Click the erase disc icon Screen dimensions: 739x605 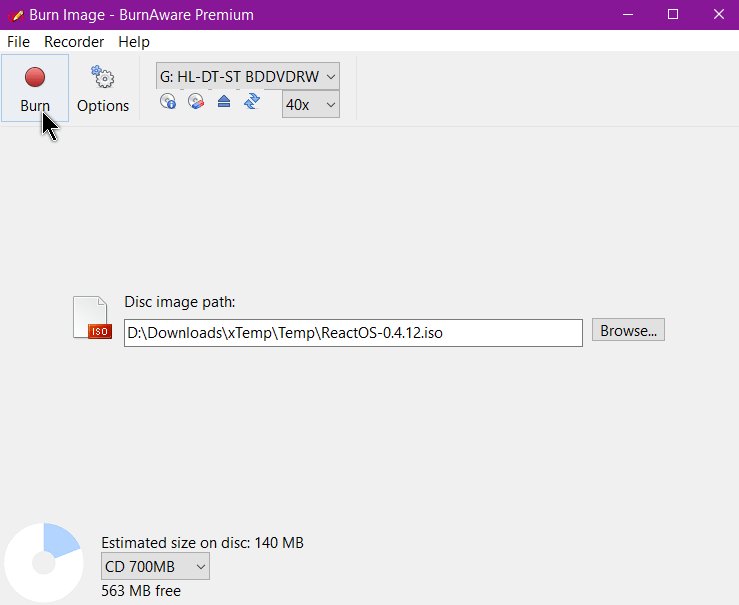196,101
